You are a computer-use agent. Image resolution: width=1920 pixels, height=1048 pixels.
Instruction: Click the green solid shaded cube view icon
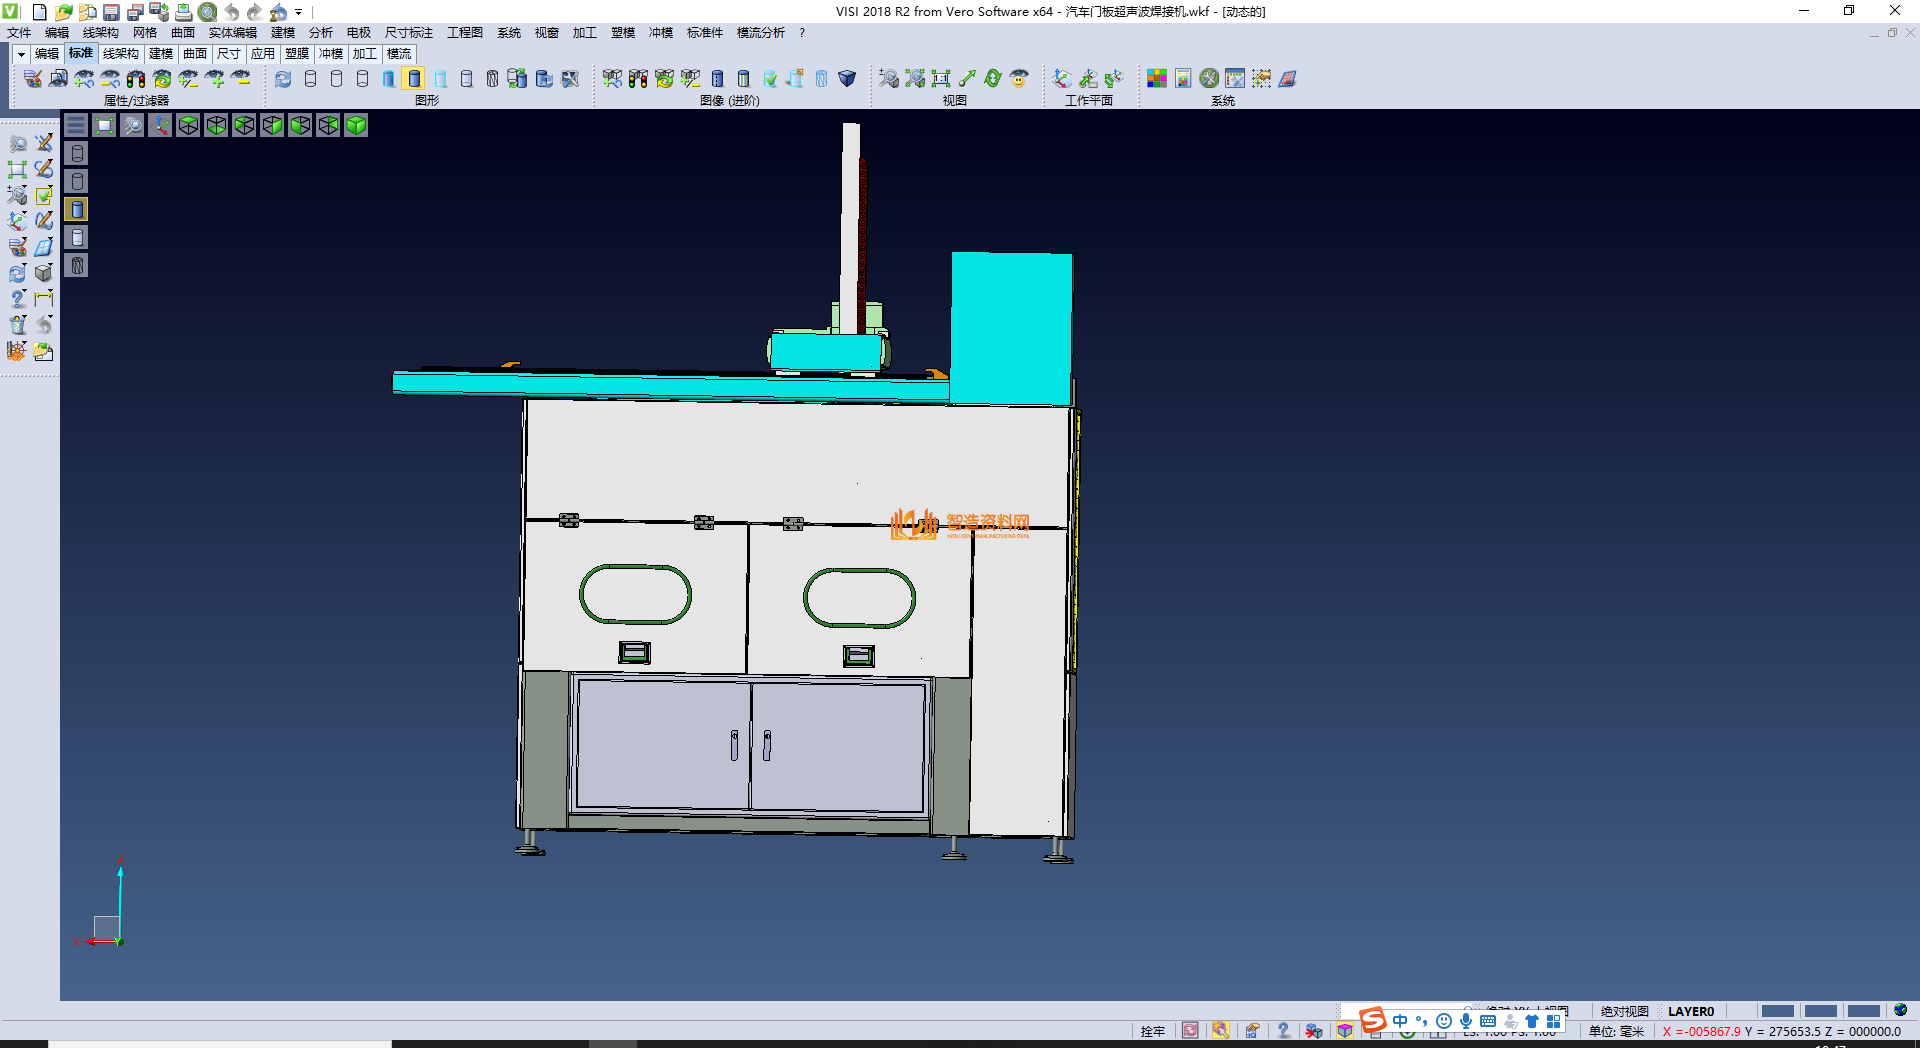(x=356, y=125)
